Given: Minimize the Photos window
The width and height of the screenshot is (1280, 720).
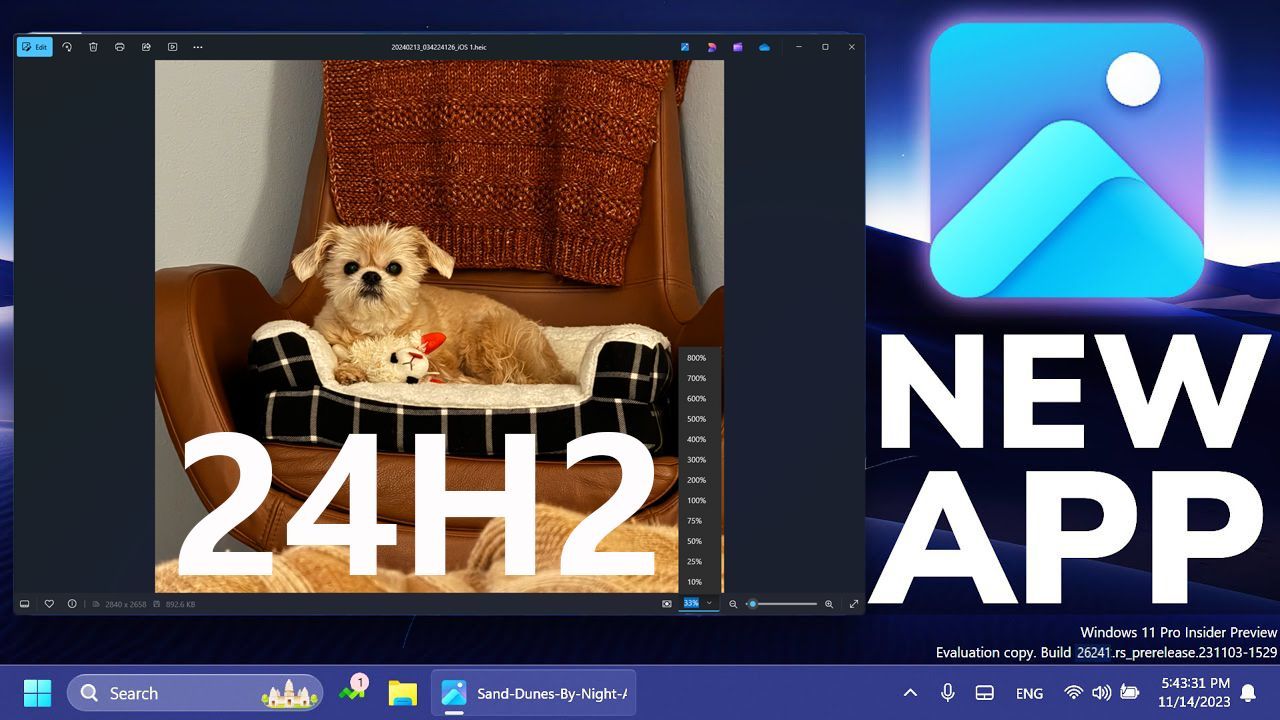Looking at the screenshot, I should coord(798,47).
